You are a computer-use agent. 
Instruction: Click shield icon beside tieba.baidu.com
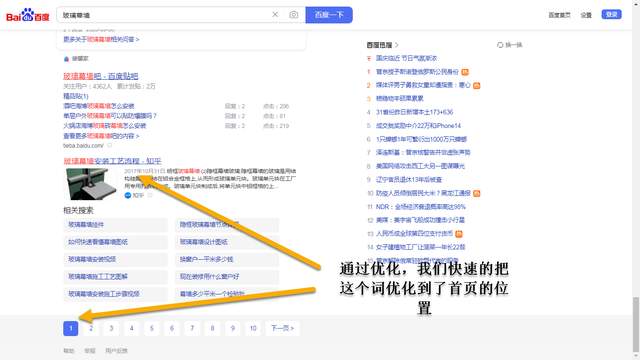[109, 145]
